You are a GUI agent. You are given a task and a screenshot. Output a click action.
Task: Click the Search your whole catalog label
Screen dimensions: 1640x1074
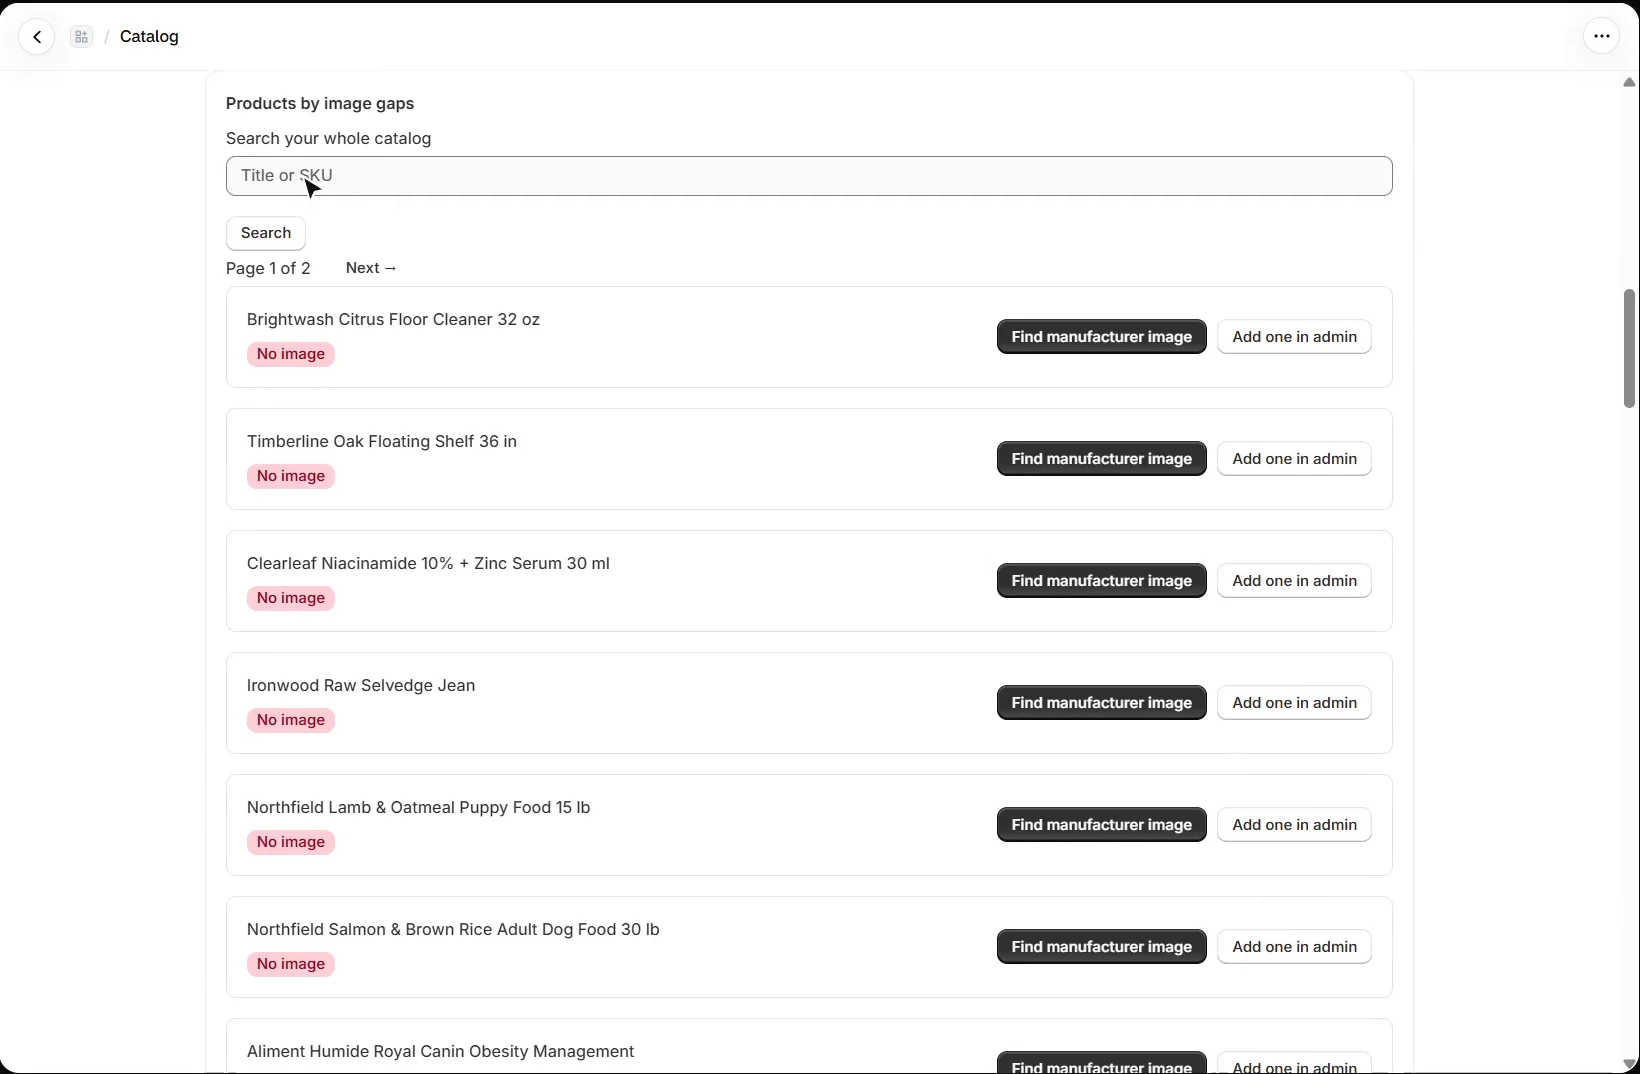tap(328, 139)
